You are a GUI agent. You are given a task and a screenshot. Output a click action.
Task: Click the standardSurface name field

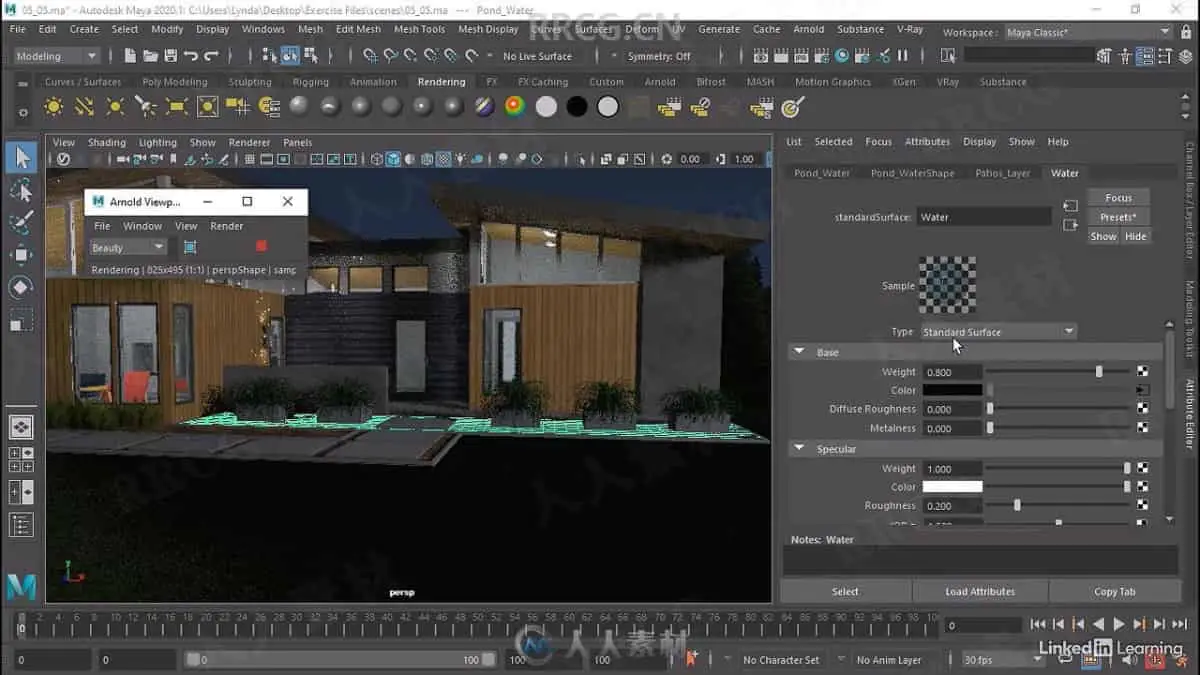pos(984,217)
